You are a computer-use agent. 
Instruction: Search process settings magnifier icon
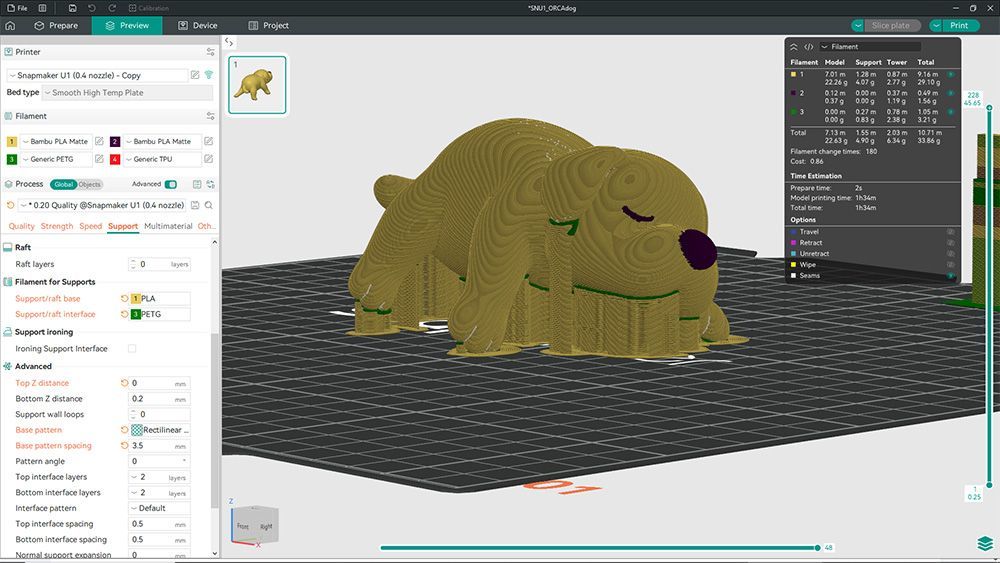(x=209, y=205)
